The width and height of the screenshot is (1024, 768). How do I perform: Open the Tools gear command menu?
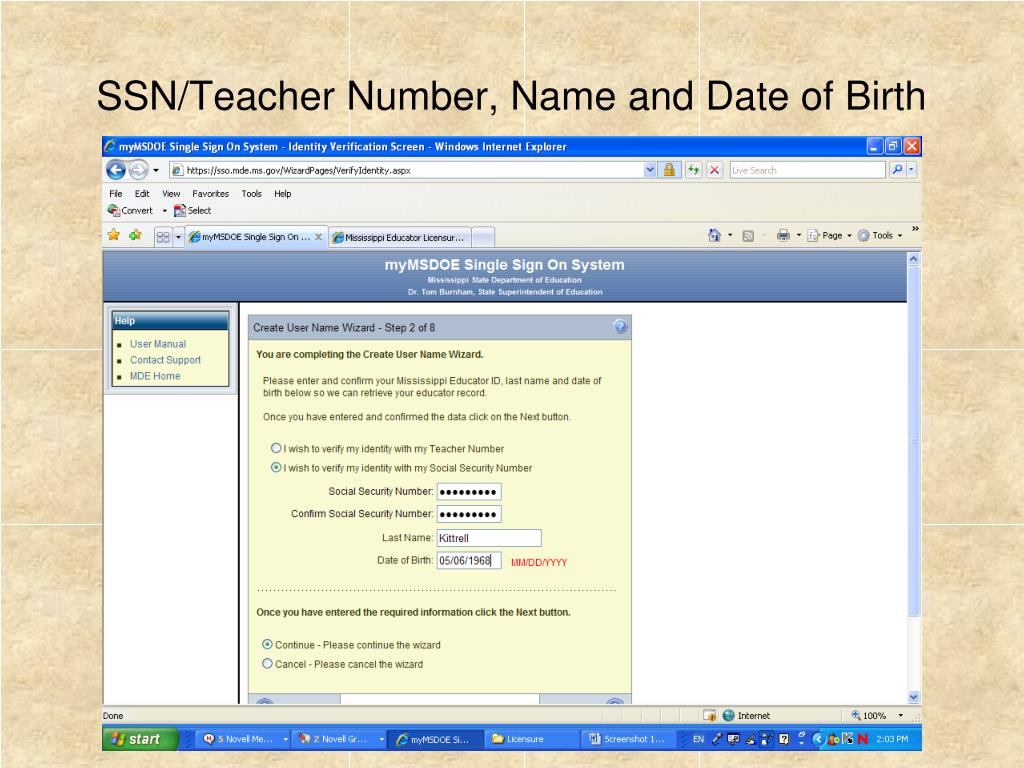pyautogui.click(x=880, y=236)
